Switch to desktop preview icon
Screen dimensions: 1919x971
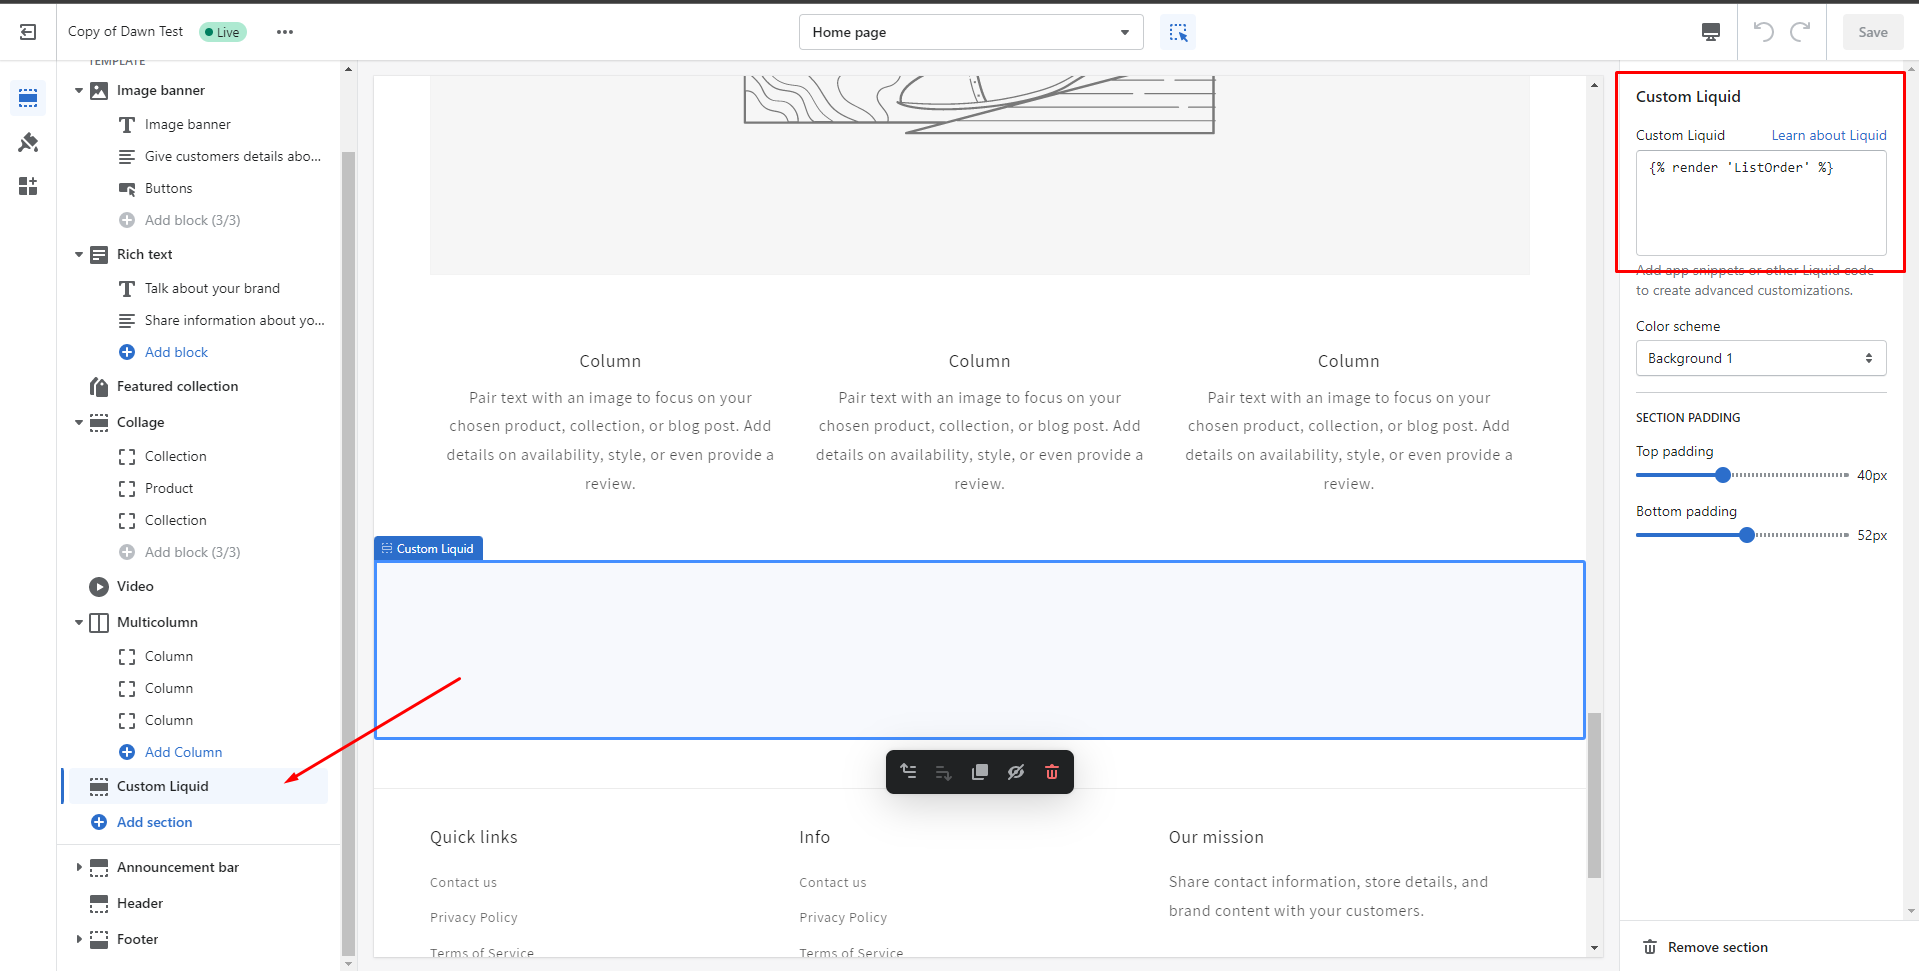1711,32
